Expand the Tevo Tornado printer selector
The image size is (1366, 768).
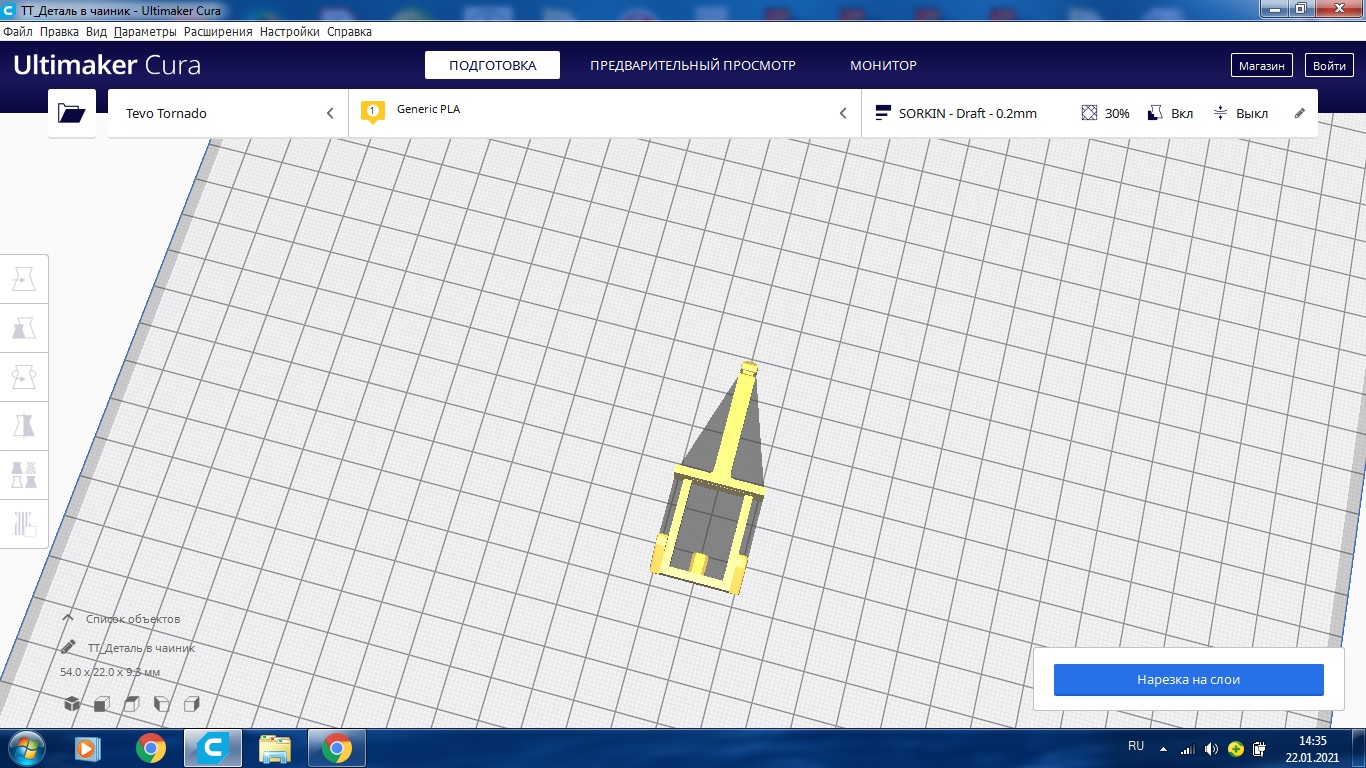[x=228, y=113]
